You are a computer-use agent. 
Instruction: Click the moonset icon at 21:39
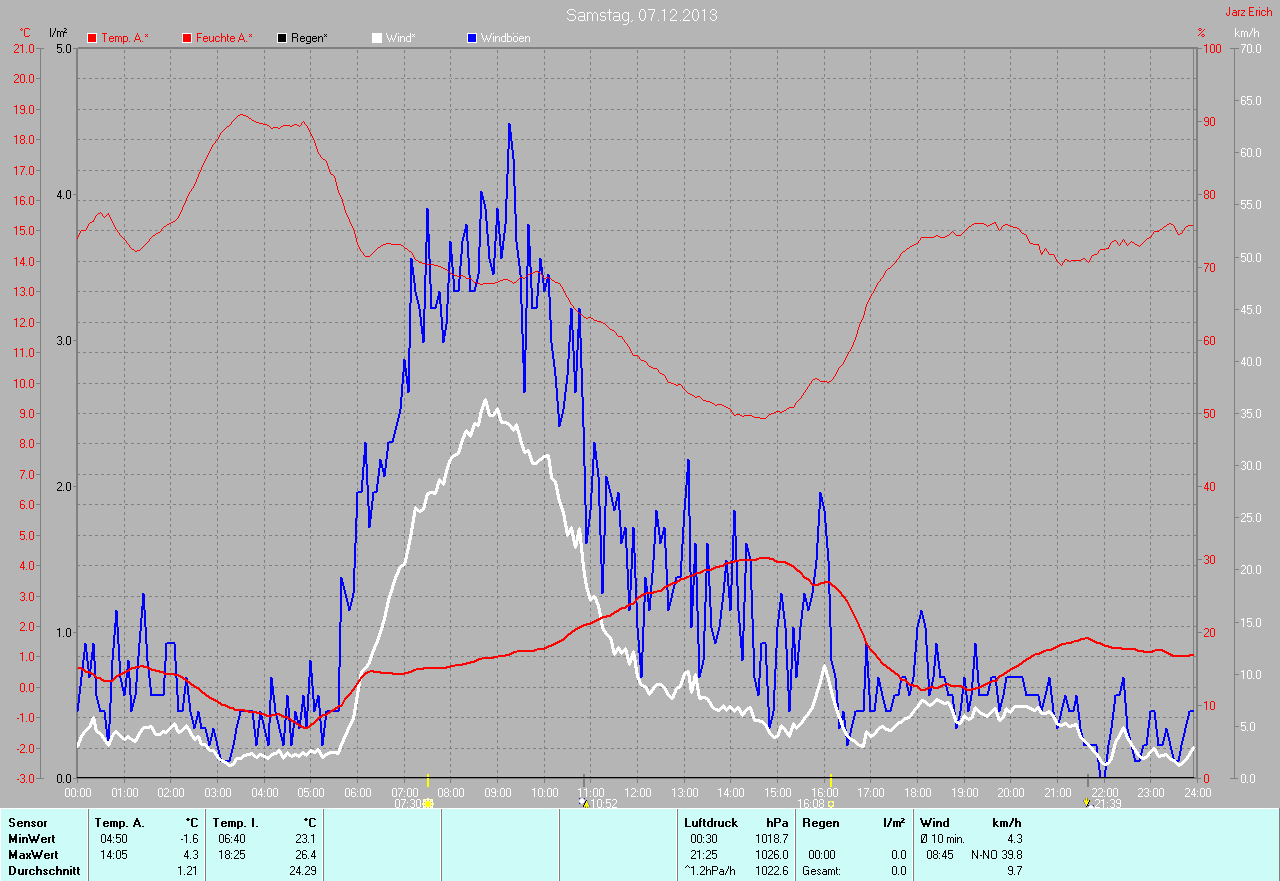coord(1087,803)
